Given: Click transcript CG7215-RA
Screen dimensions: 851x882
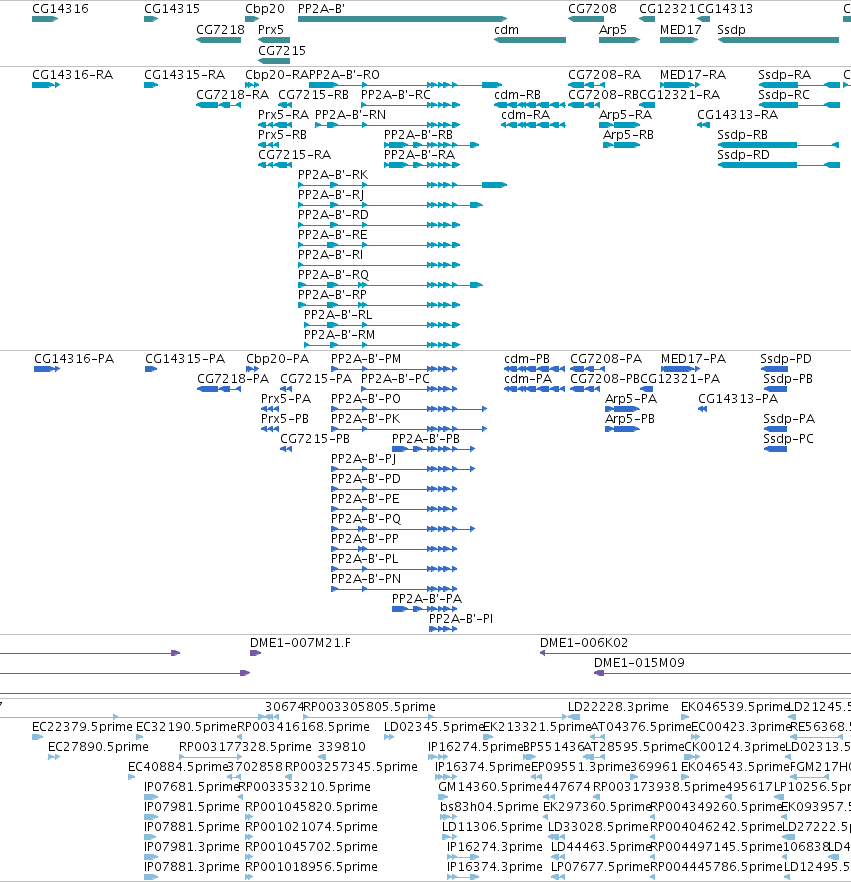Looking at the screenshot, I should click(294, 155).
